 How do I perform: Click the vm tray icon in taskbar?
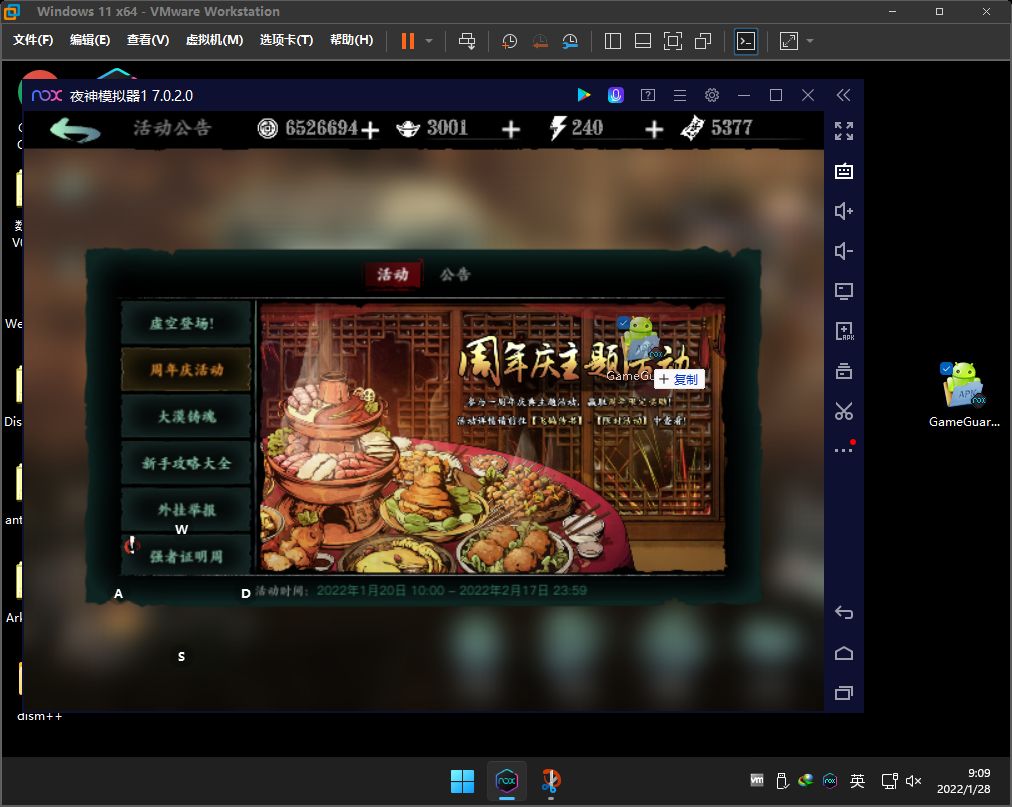(x=757, y=781)
